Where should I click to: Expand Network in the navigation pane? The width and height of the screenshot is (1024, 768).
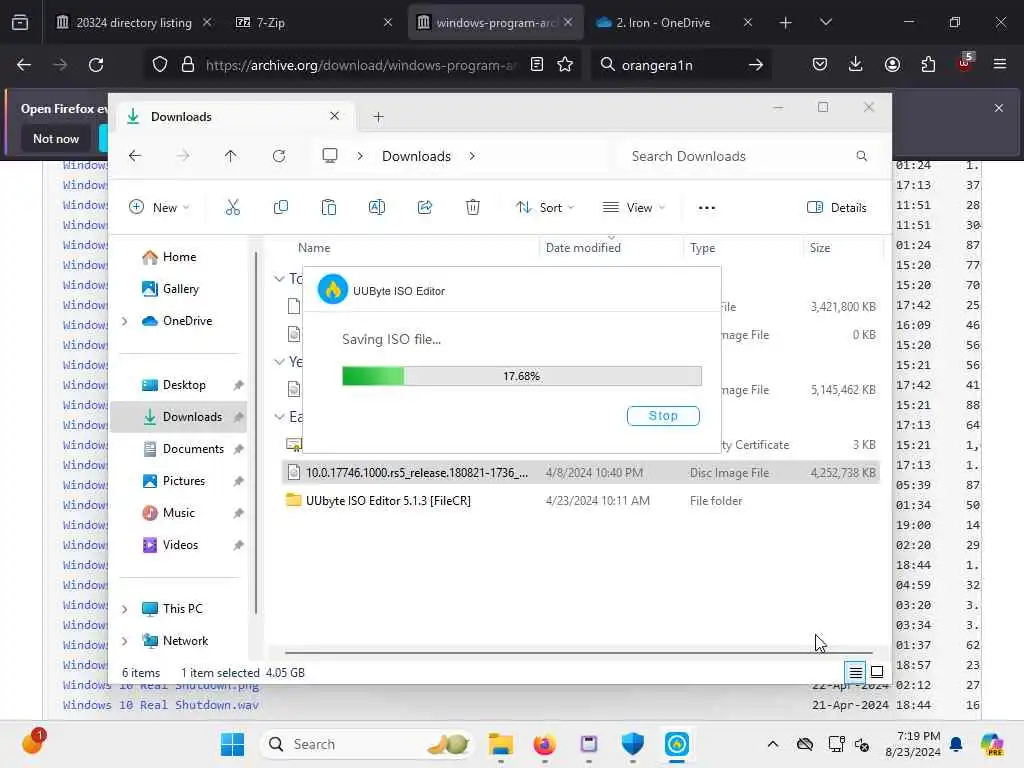(x=125, y=641)
